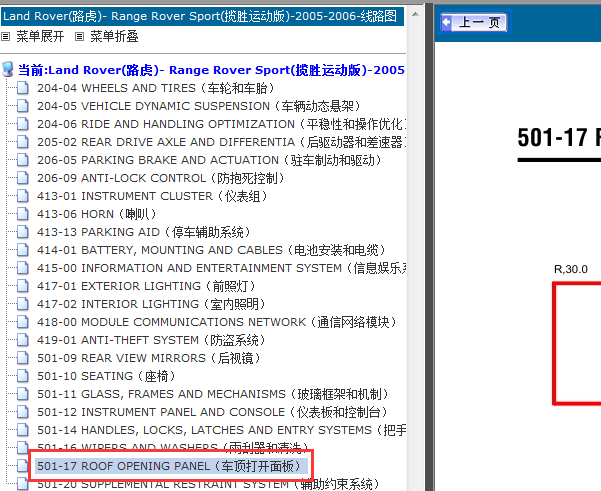601x491 pixels.
Task: Click page icon beside 501-12 INSTRUMENT PANEL
Action: (23, 412)
